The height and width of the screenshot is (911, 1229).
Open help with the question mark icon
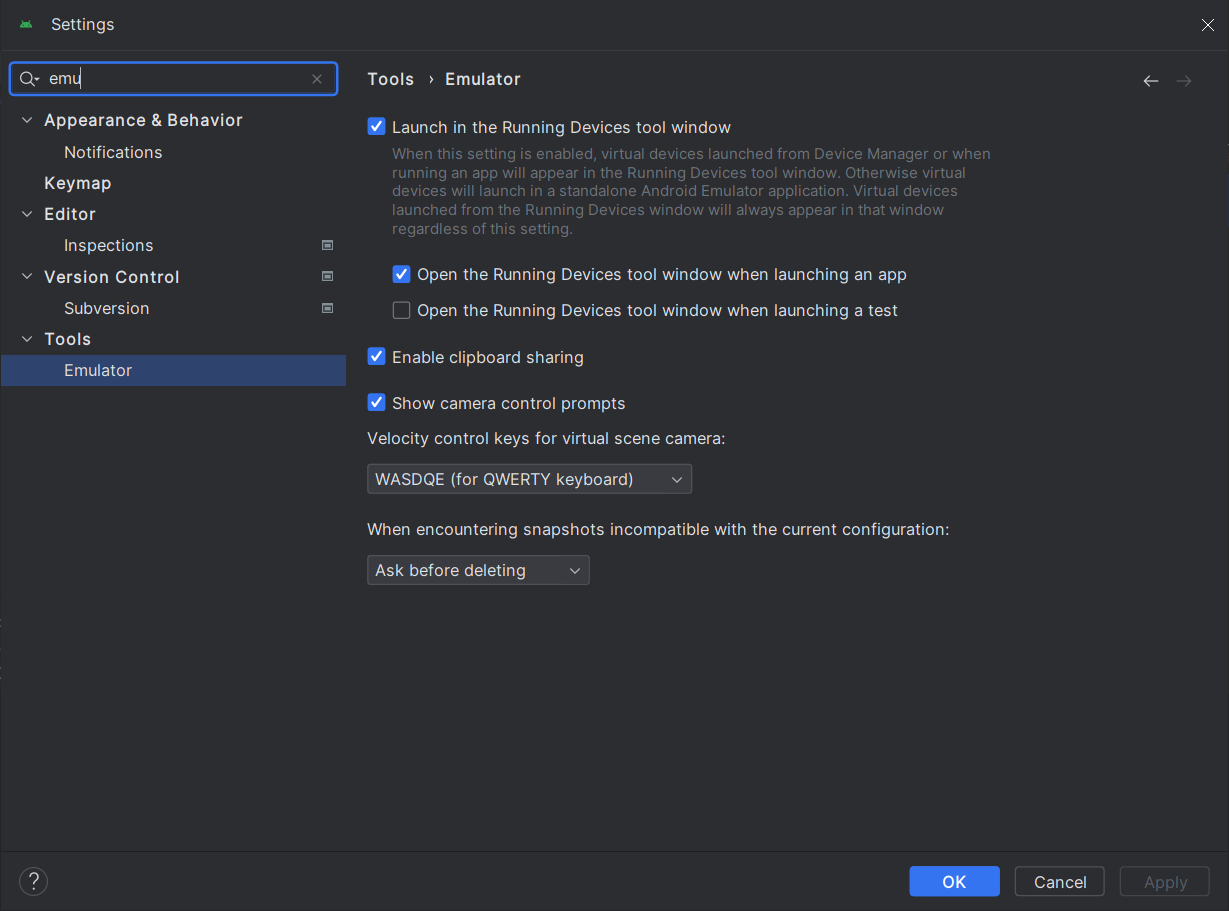click(34, 881)
